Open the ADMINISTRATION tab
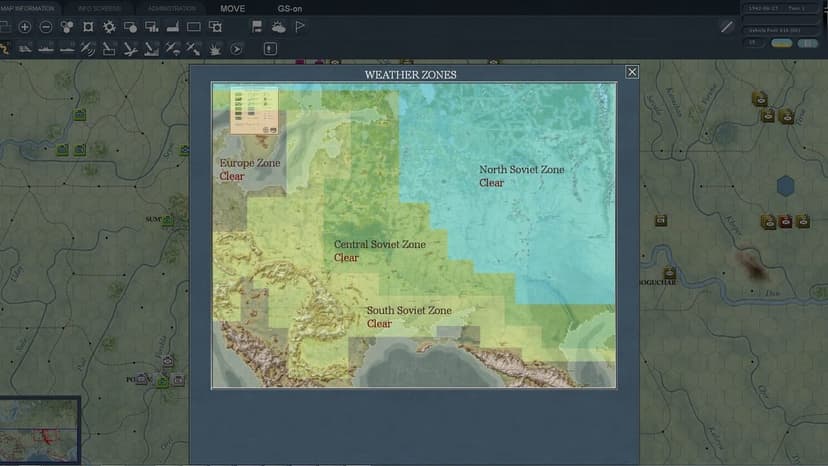Screen dimensions: 828x466 pos(172,8)
